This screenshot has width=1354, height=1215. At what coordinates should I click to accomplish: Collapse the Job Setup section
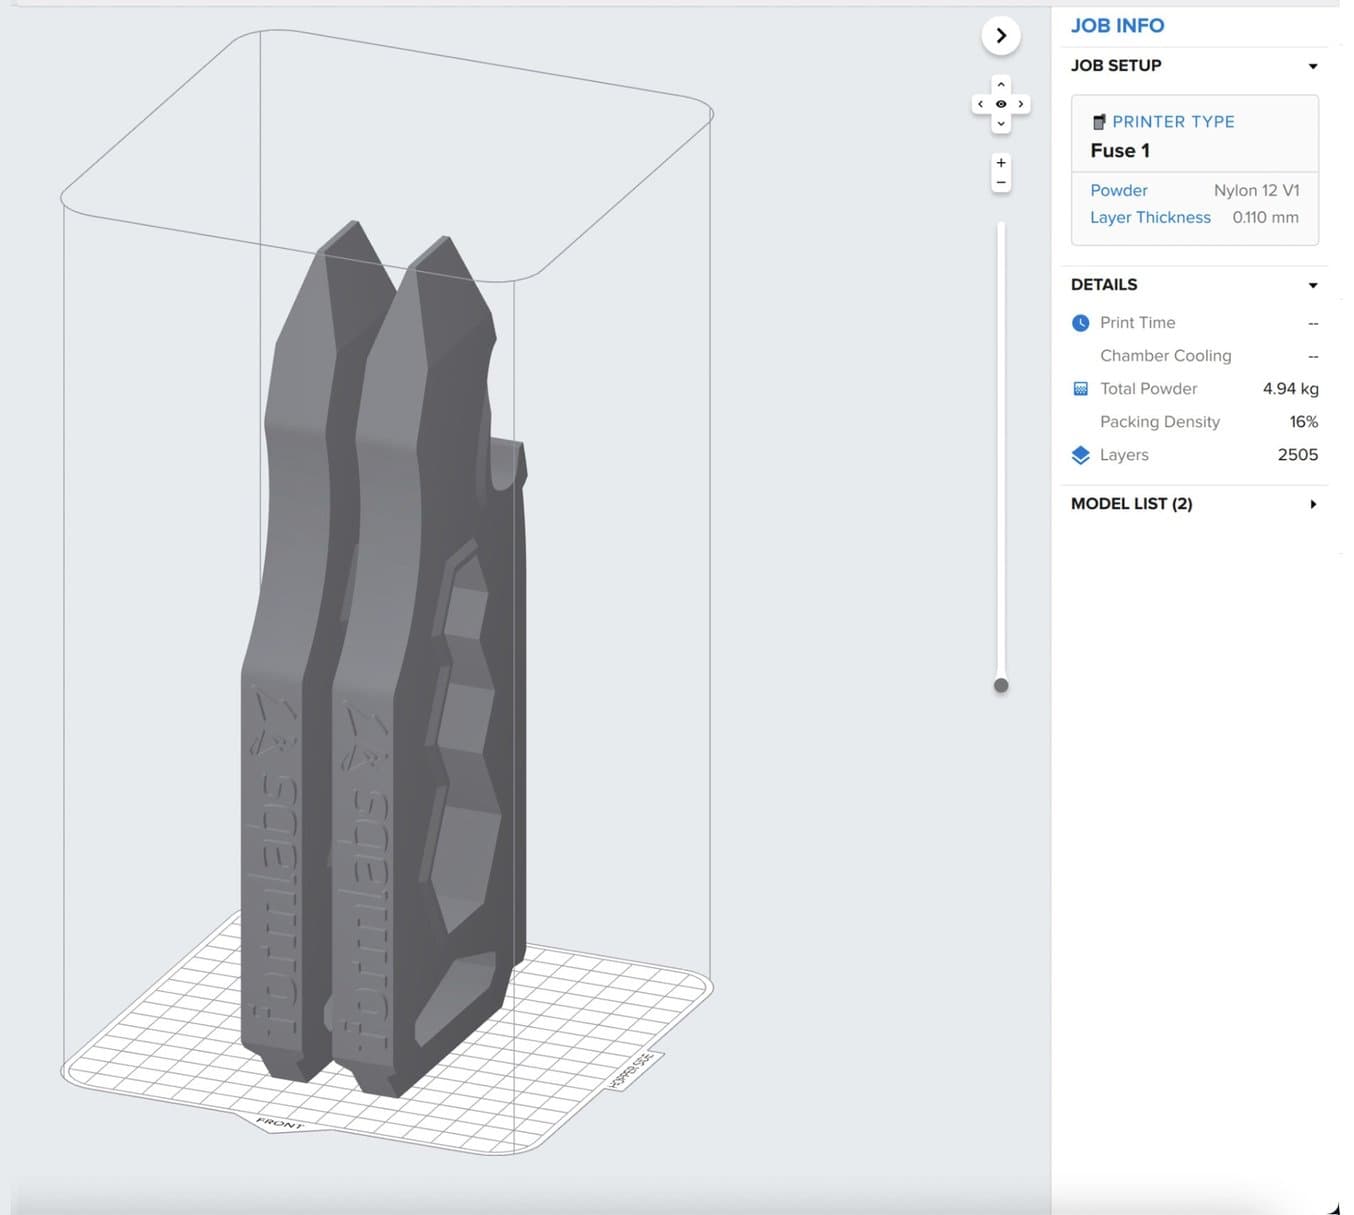point(1312,66)
